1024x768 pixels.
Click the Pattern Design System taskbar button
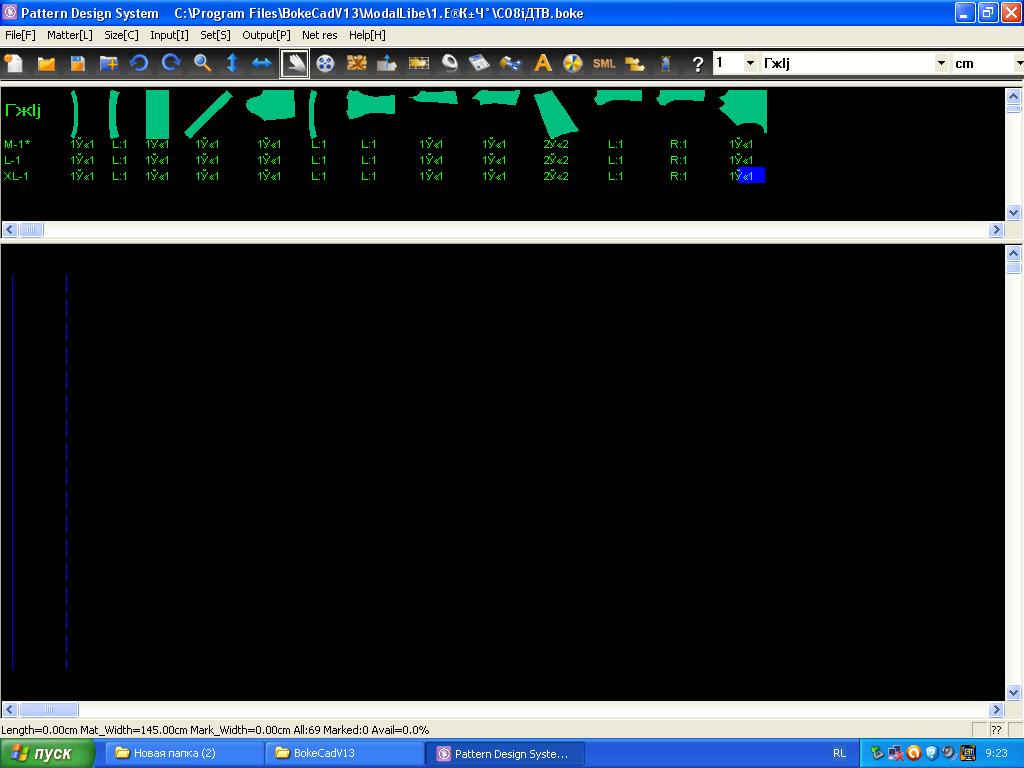(x=505, y=754)
